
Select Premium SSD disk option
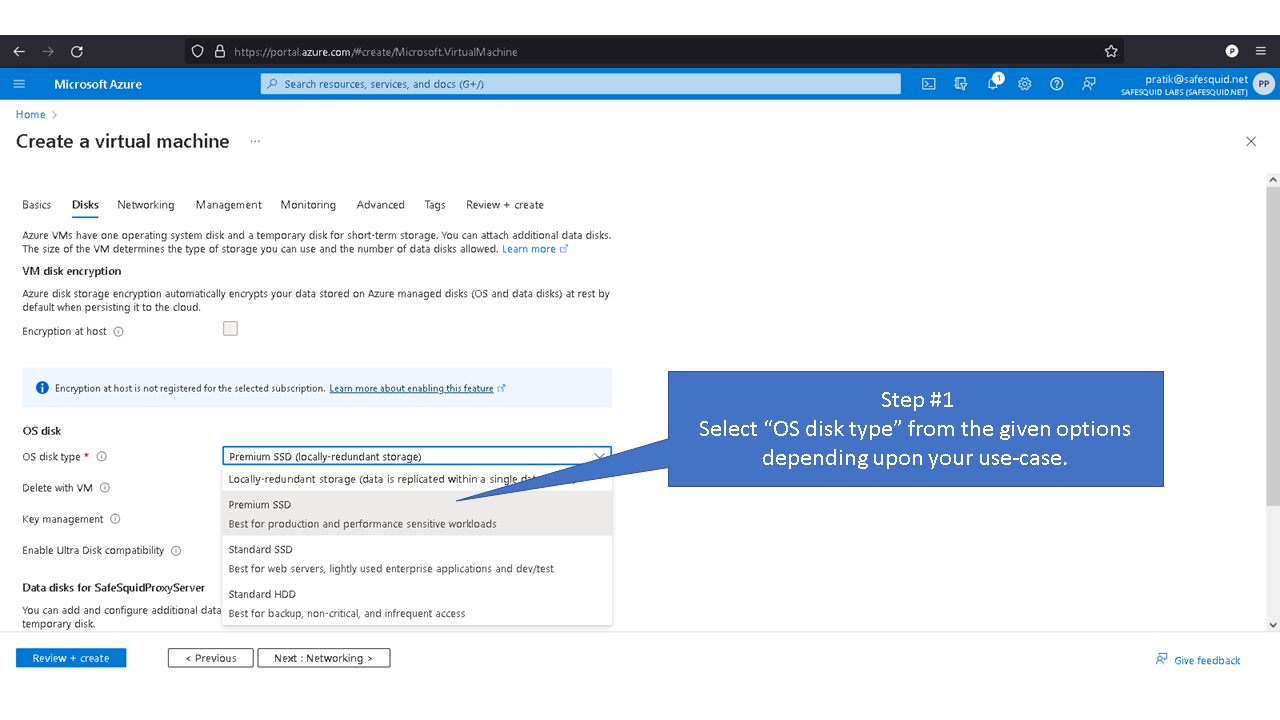click(417, 513)
